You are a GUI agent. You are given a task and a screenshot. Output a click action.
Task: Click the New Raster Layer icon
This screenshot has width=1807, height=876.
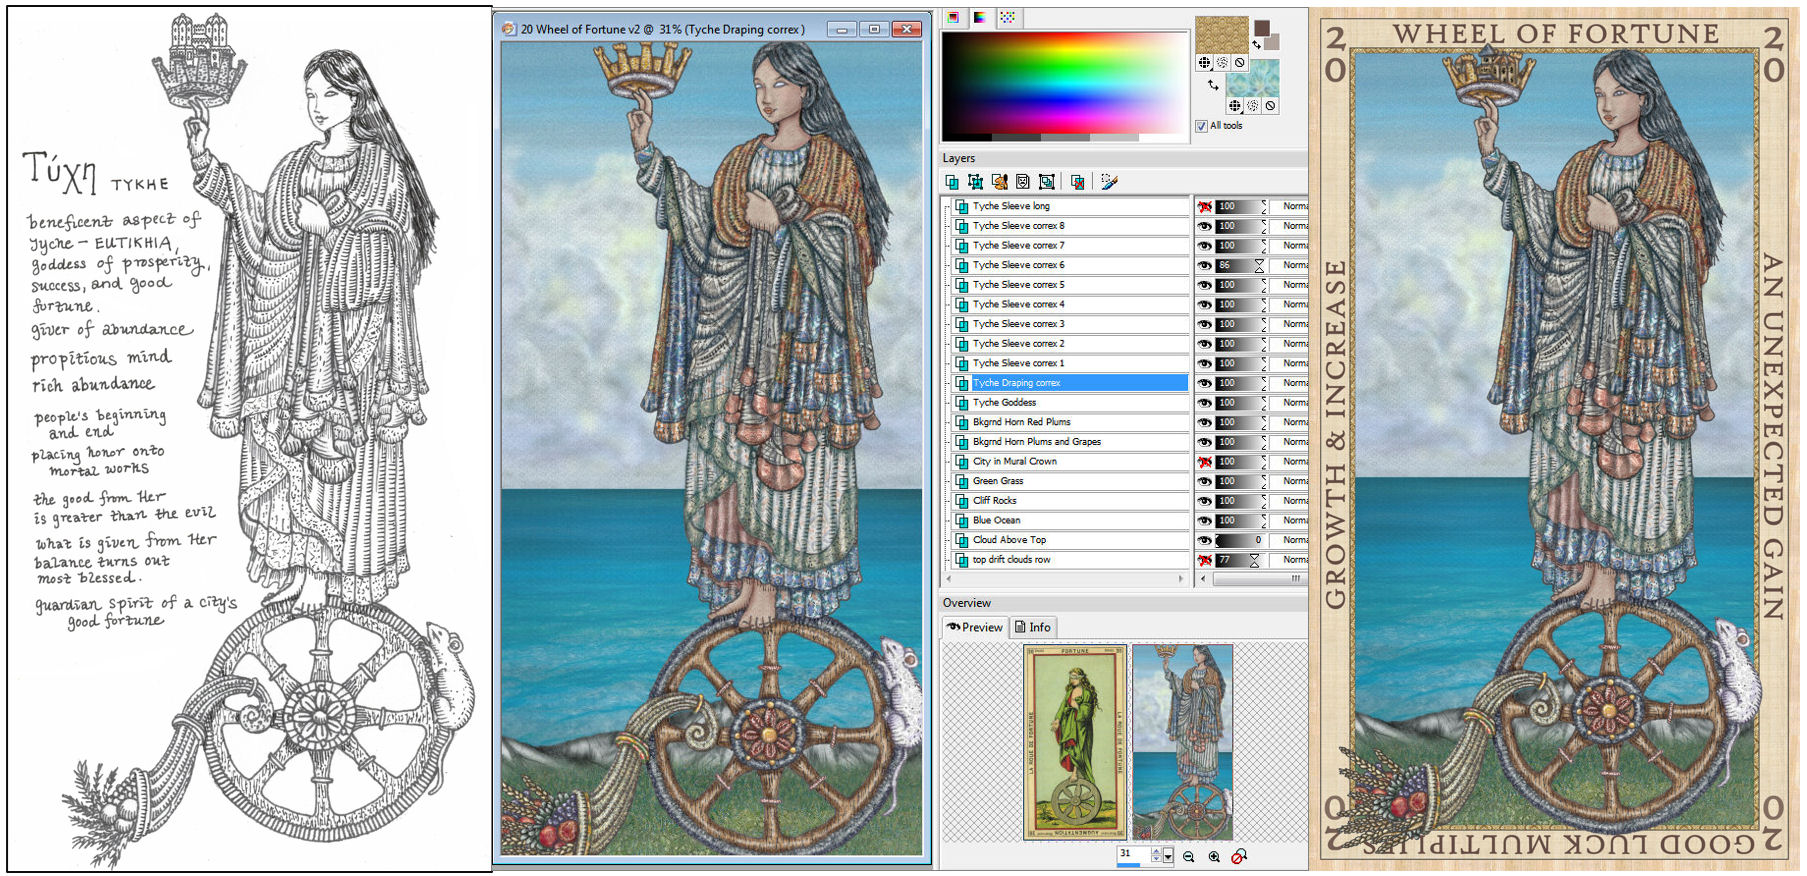(951, 182)
